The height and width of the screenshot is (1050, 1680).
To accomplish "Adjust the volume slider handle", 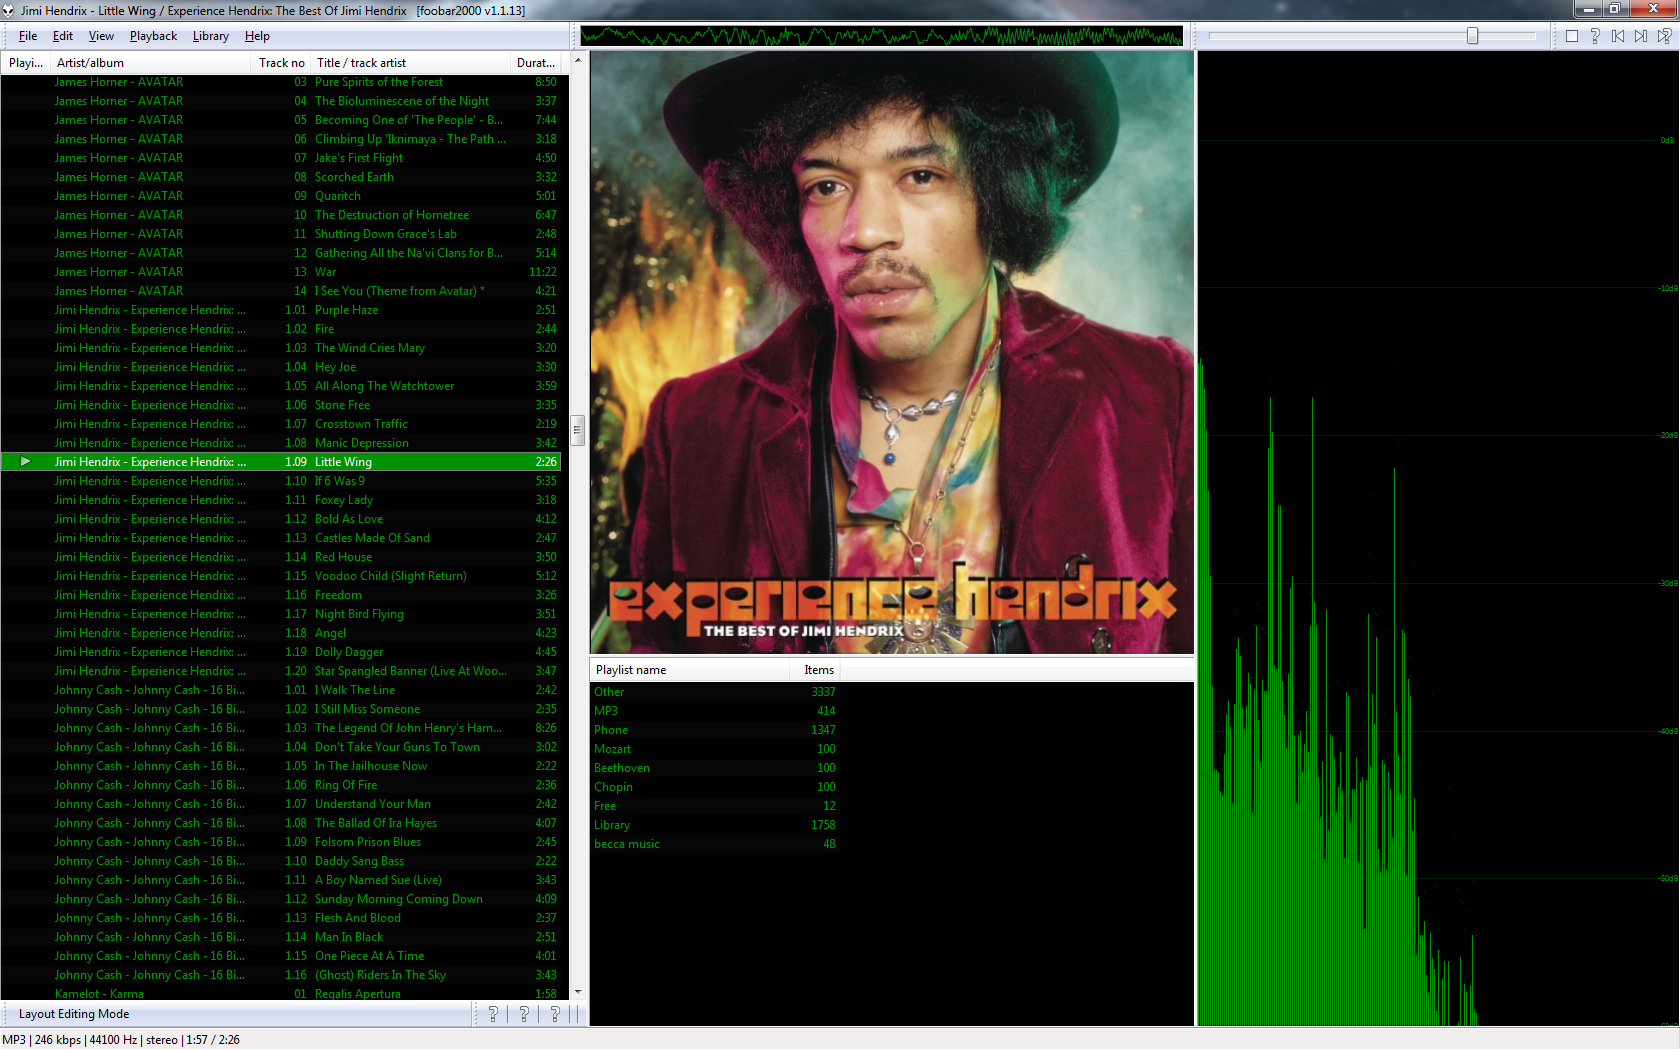I will 1472,36.
